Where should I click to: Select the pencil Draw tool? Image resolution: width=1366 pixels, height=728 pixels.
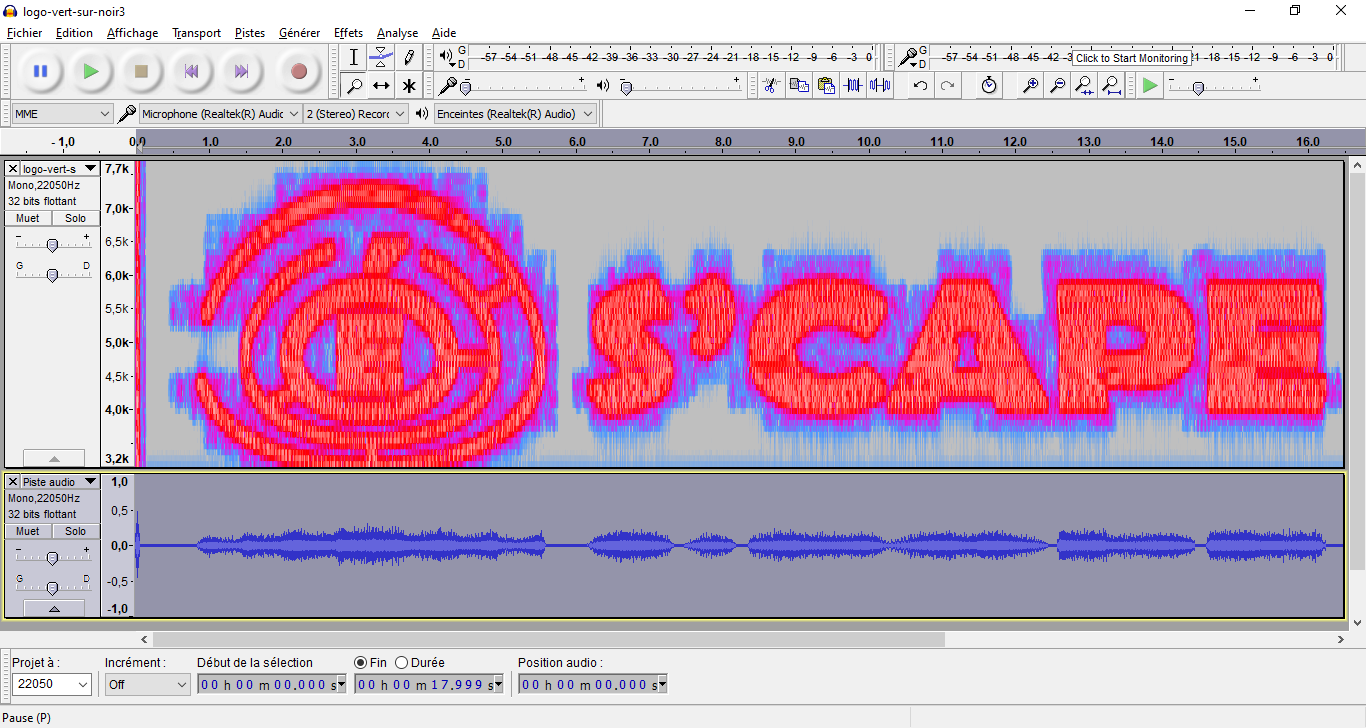point(408,57)
